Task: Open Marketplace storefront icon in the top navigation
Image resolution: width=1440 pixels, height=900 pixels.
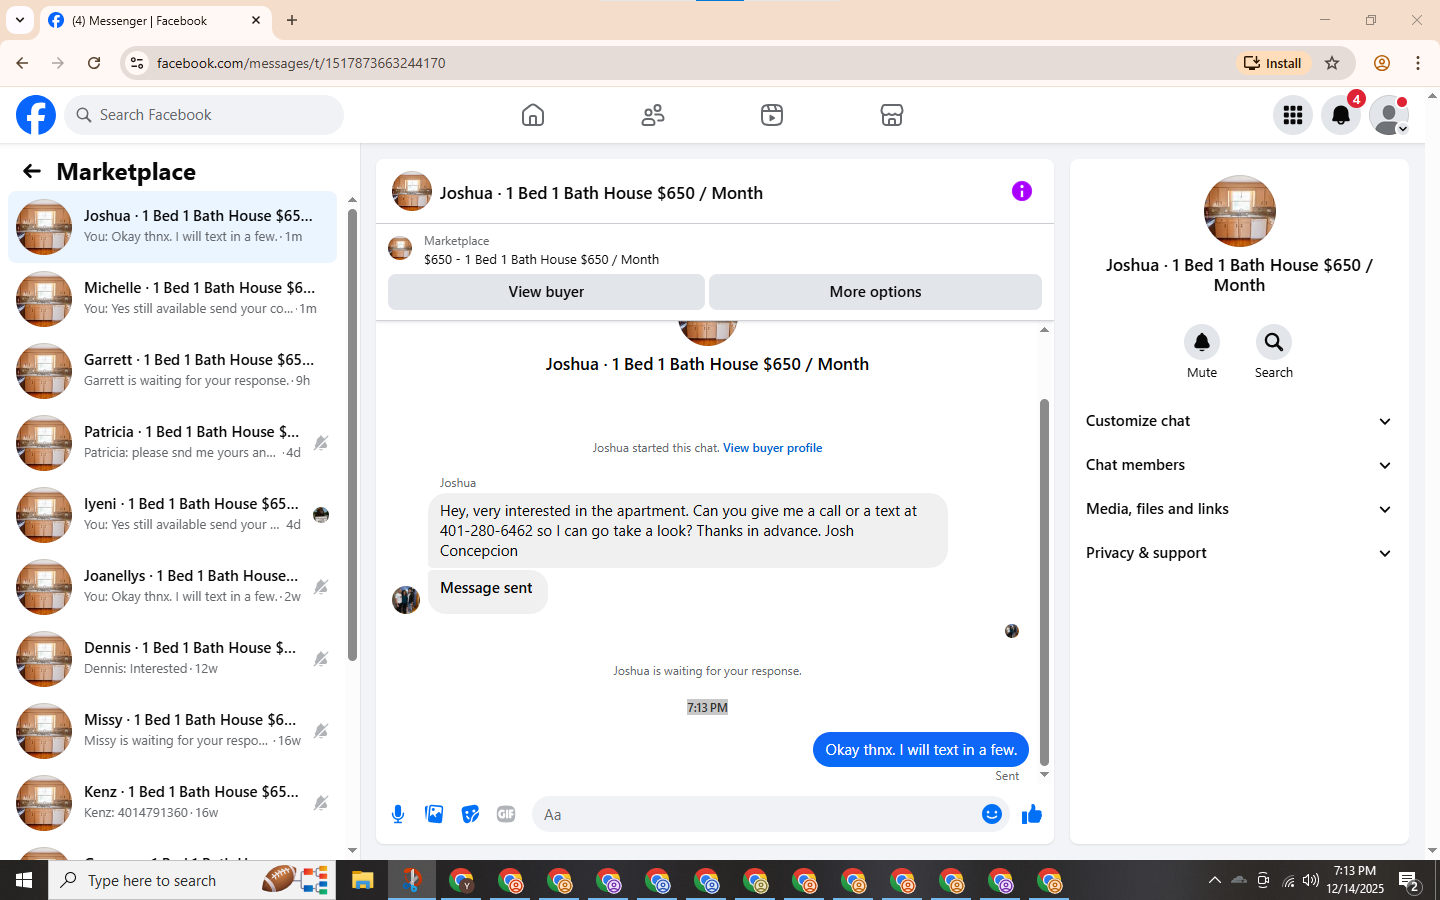Action: pos(892,115)
